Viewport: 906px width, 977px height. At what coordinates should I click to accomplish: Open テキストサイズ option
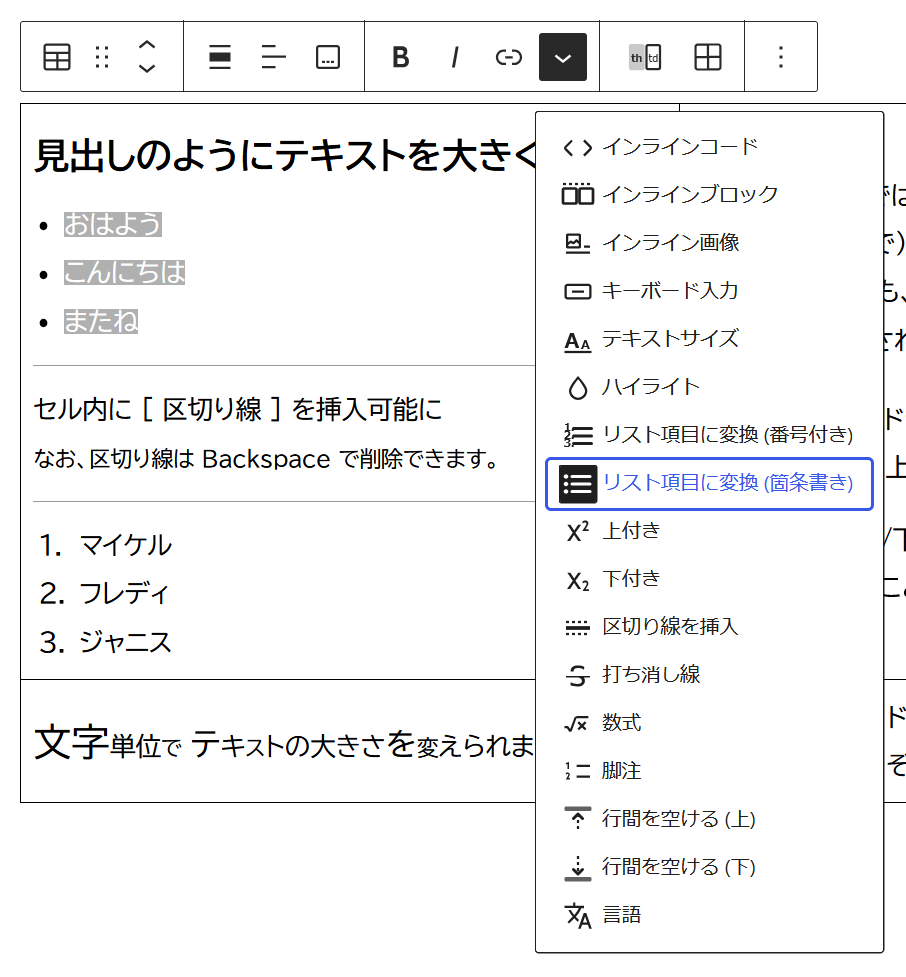click(x=709, y=340)
